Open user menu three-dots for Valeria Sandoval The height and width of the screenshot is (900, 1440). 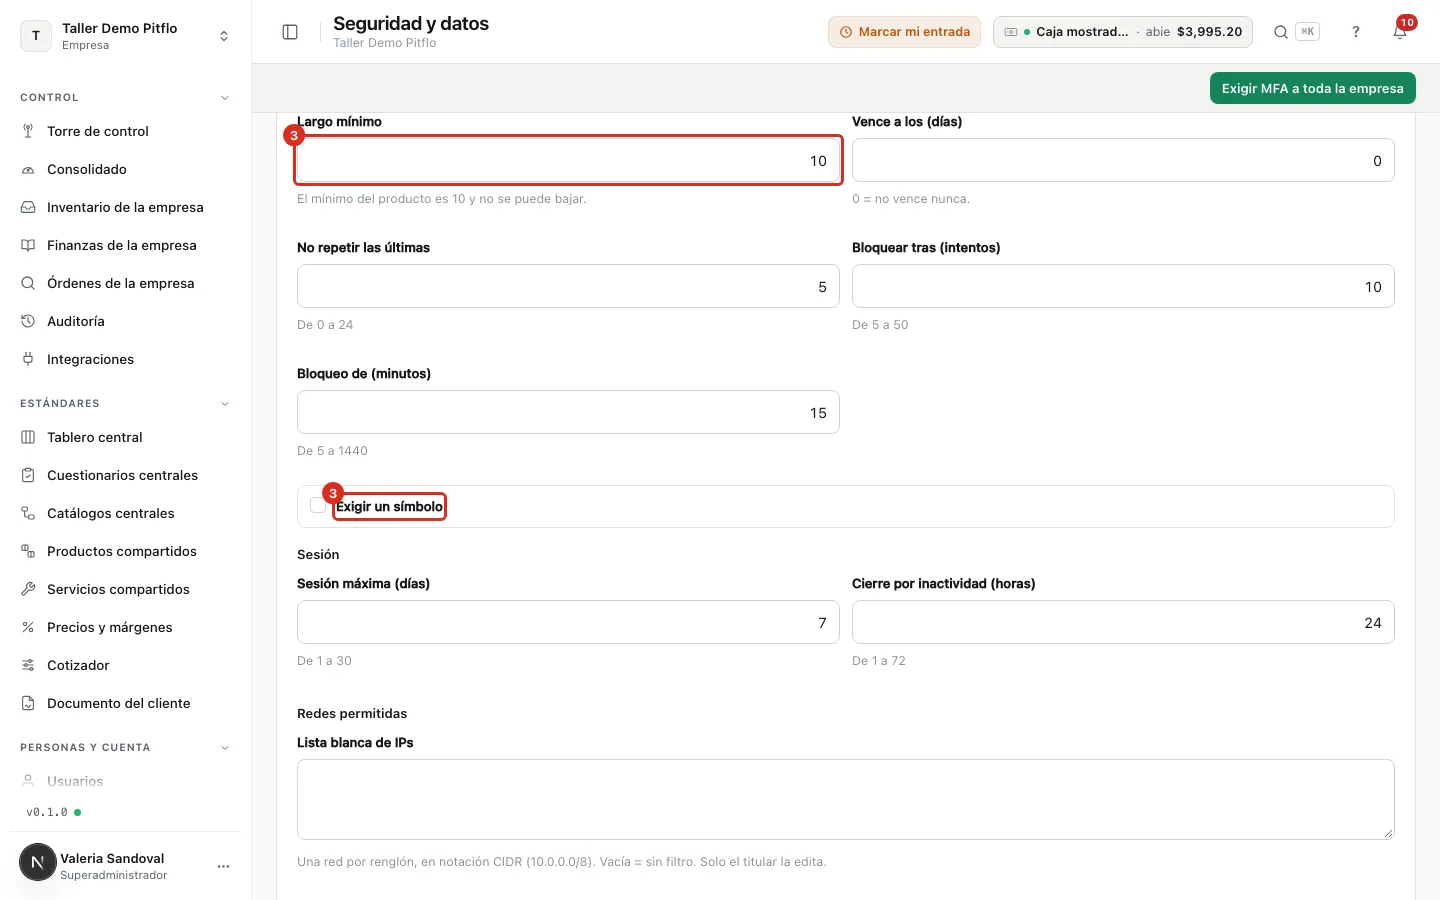[223, 866]
